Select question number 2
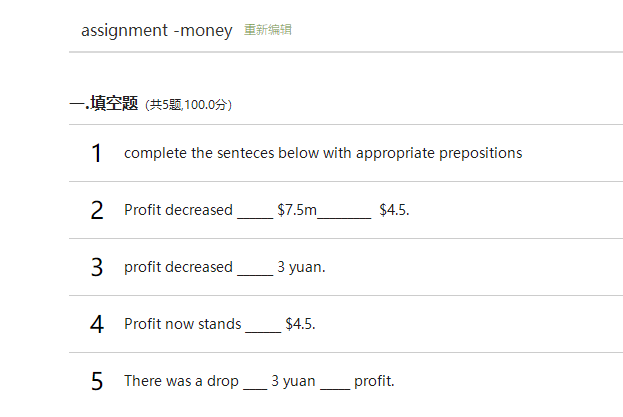623x417 pixels. tap(96, 210)
